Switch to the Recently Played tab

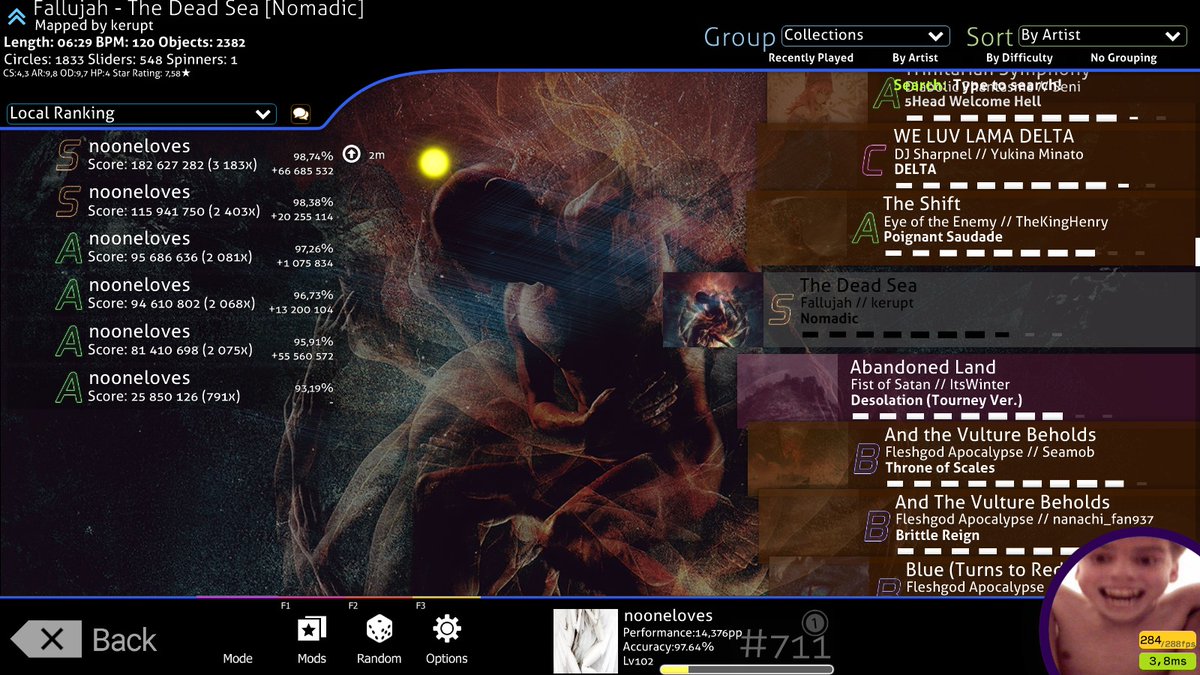(811, 58)
